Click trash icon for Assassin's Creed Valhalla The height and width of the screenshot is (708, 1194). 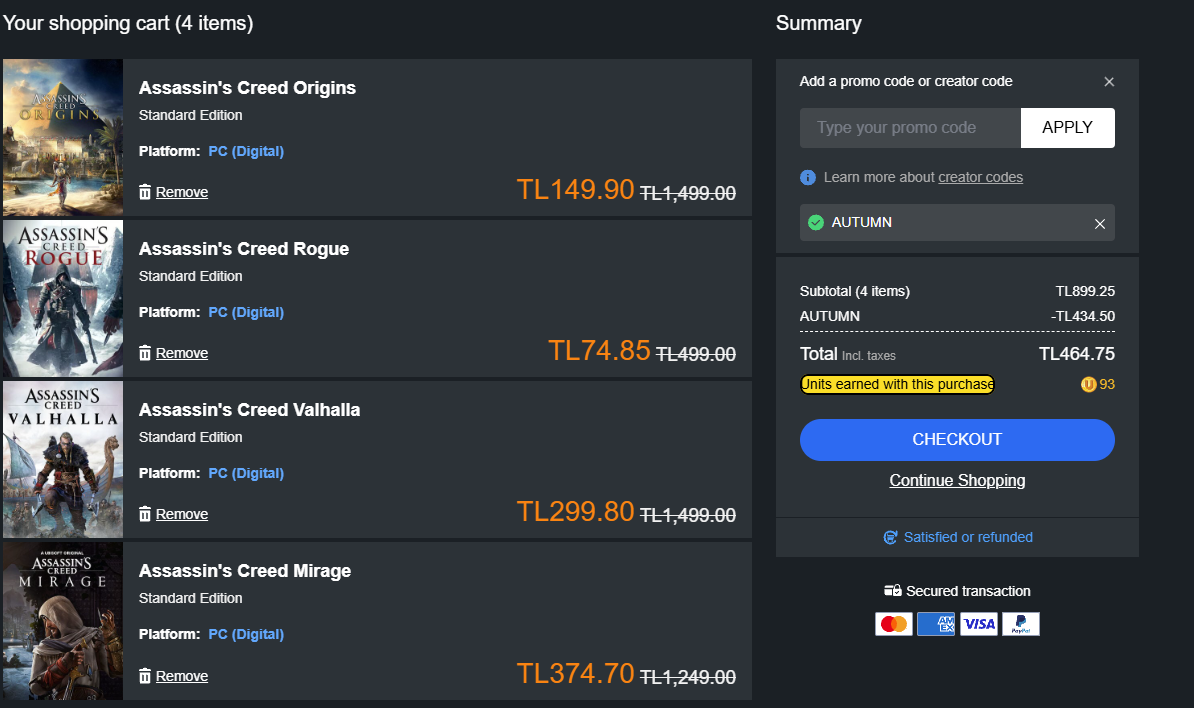[x=145, y=514]
